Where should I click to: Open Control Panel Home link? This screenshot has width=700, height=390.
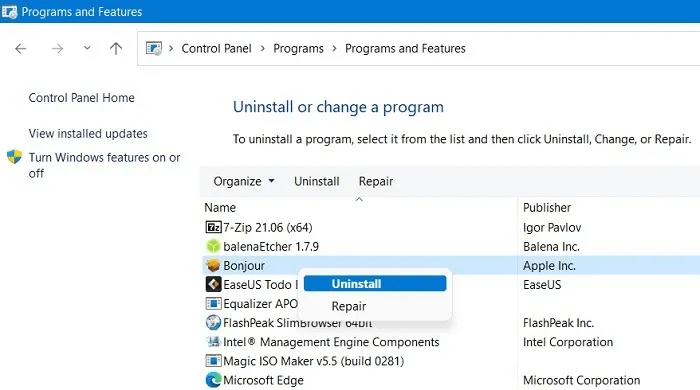coord(81,98)
